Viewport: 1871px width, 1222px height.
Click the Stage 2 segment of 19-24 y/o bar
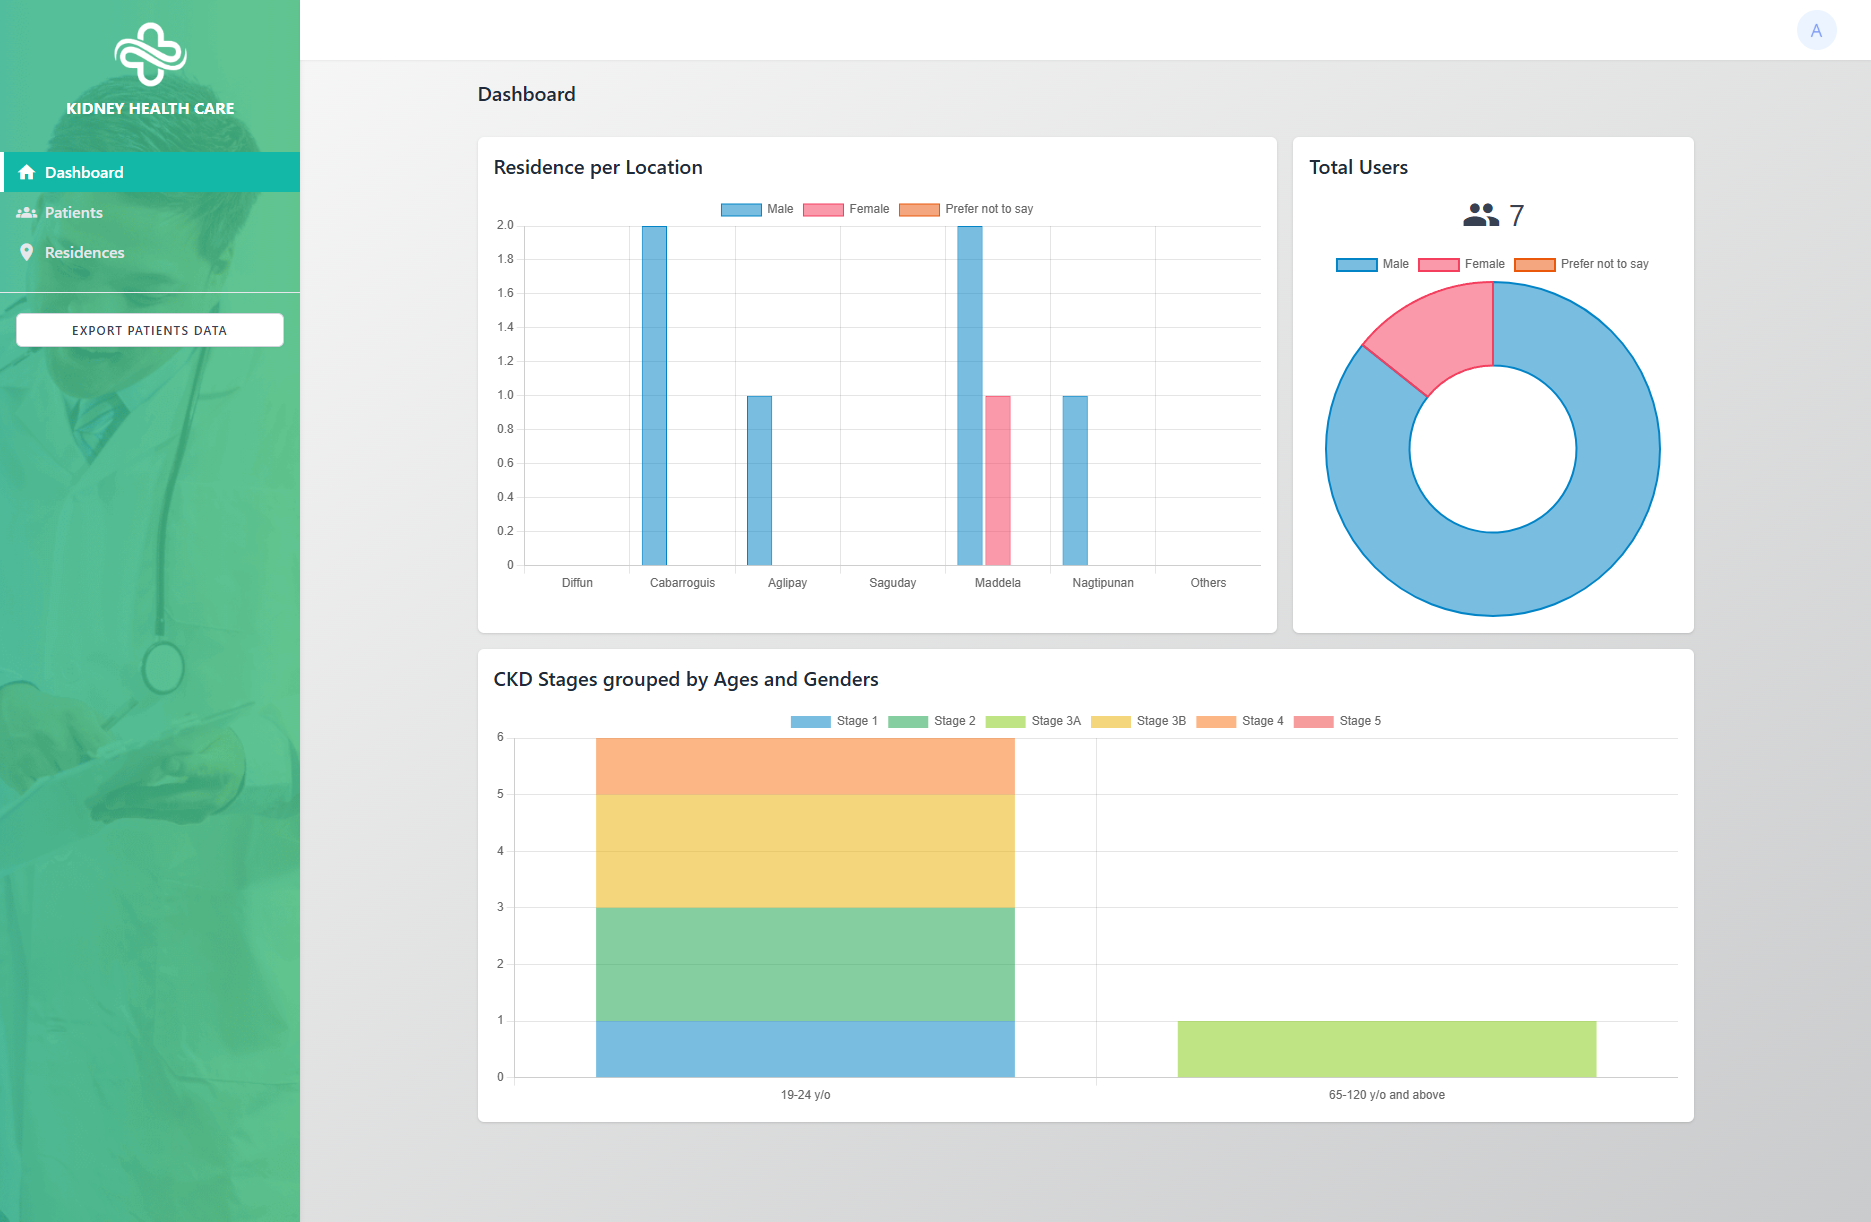805,964
